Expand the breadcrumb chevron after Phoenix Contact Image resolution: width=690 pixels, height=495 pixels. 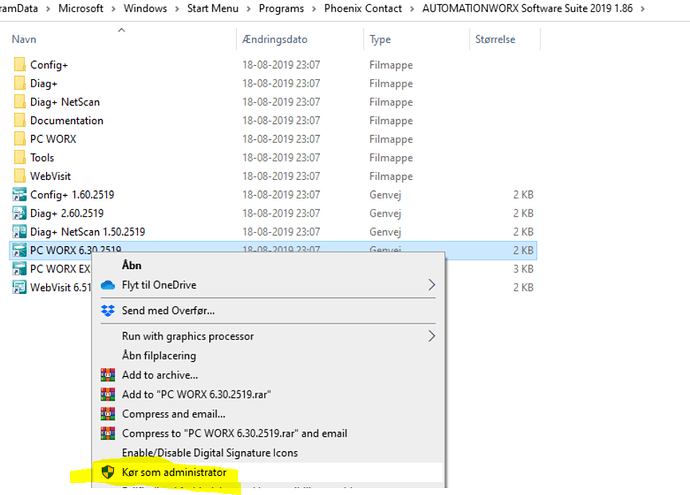412,9
